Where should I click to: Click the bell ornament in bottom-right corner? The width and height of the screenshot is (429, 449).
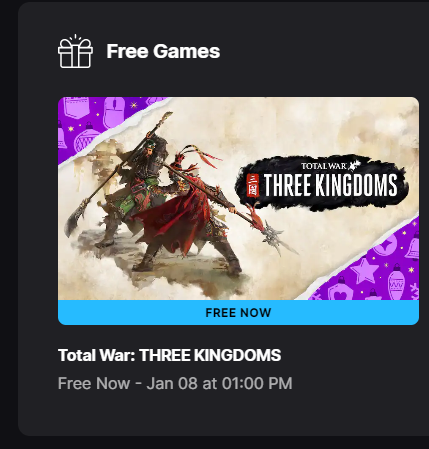click(x=413, y=247)
